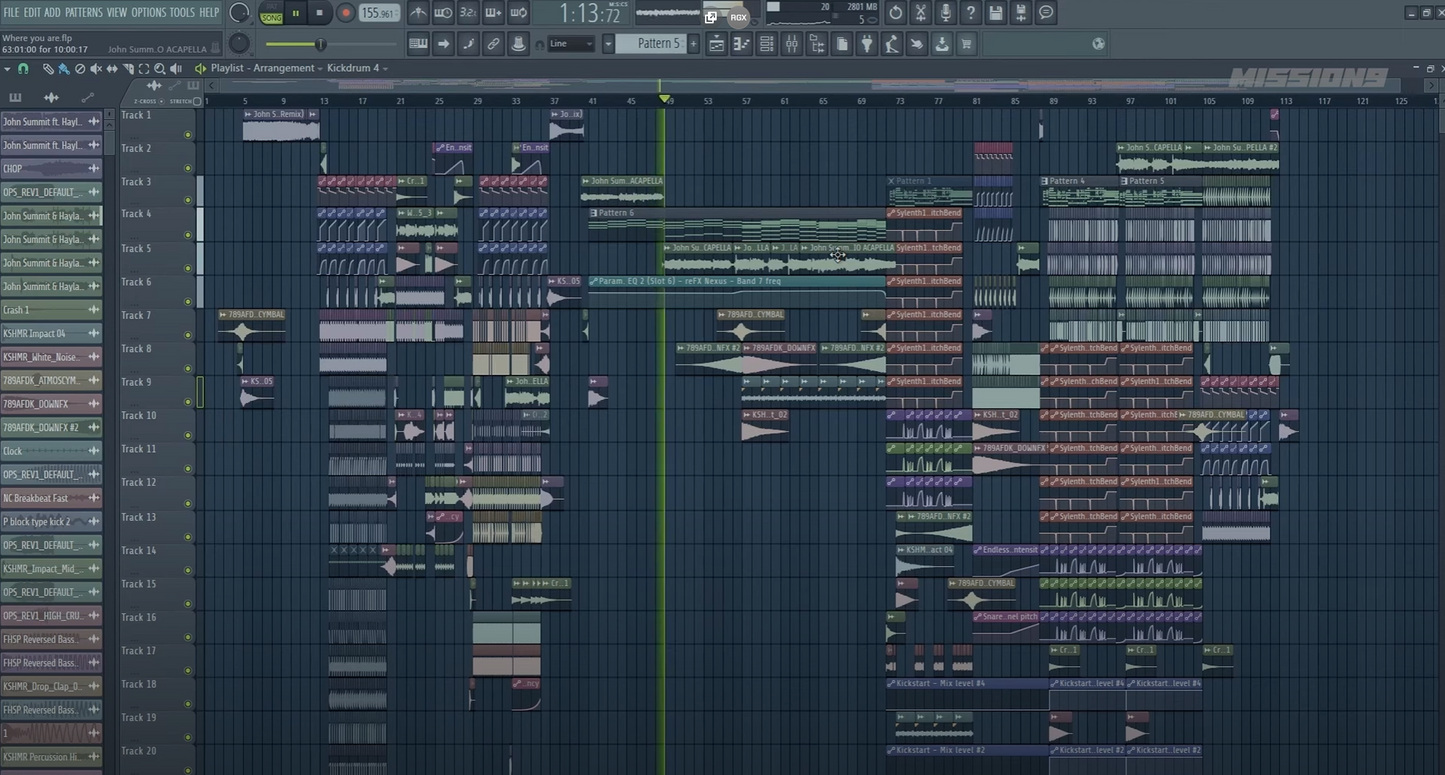Activate the Zoom tool in the playlist

pos(159,68)
